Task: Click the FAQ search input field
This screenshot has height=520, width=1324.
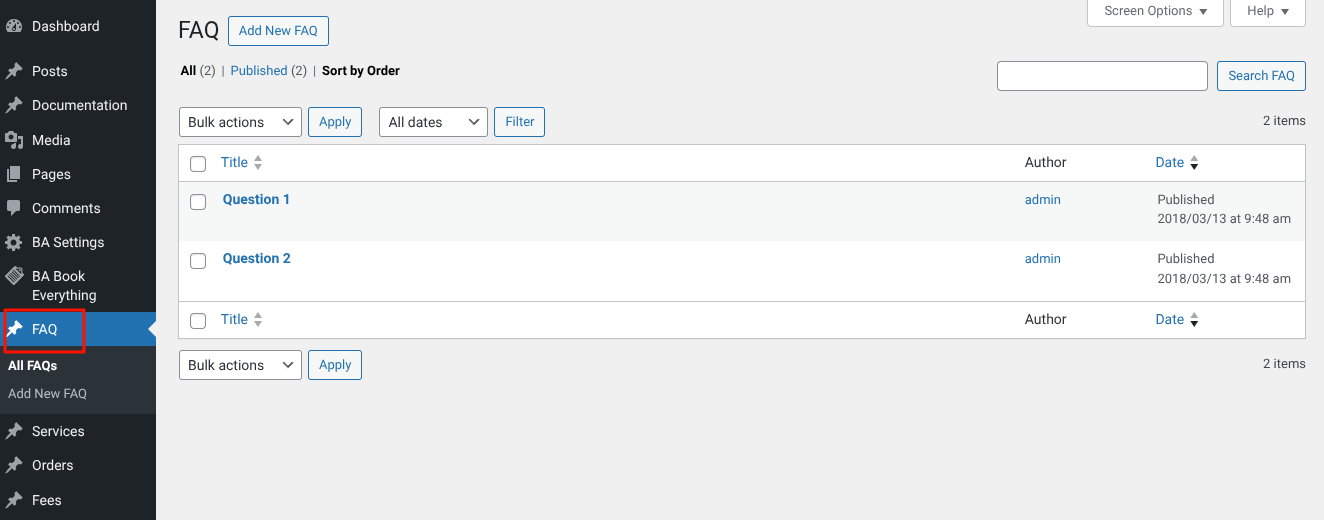Action: [x=1102, y=76]
